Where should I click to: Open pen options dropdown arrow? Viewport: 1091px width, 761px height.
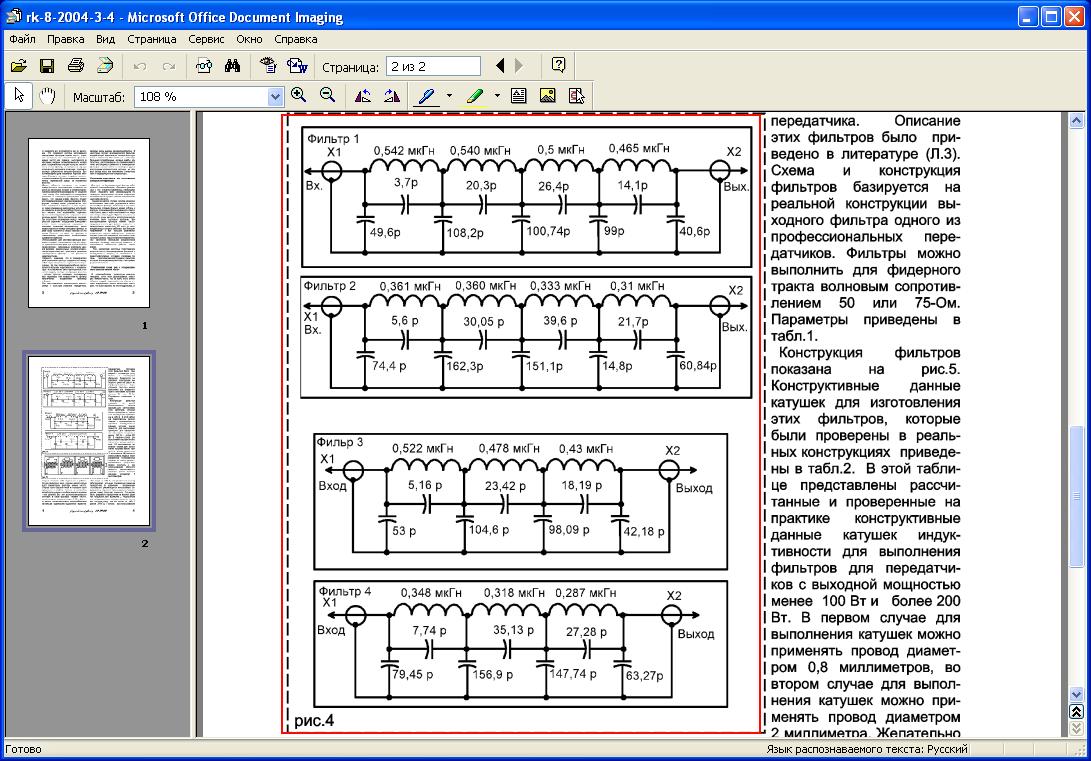449,96
